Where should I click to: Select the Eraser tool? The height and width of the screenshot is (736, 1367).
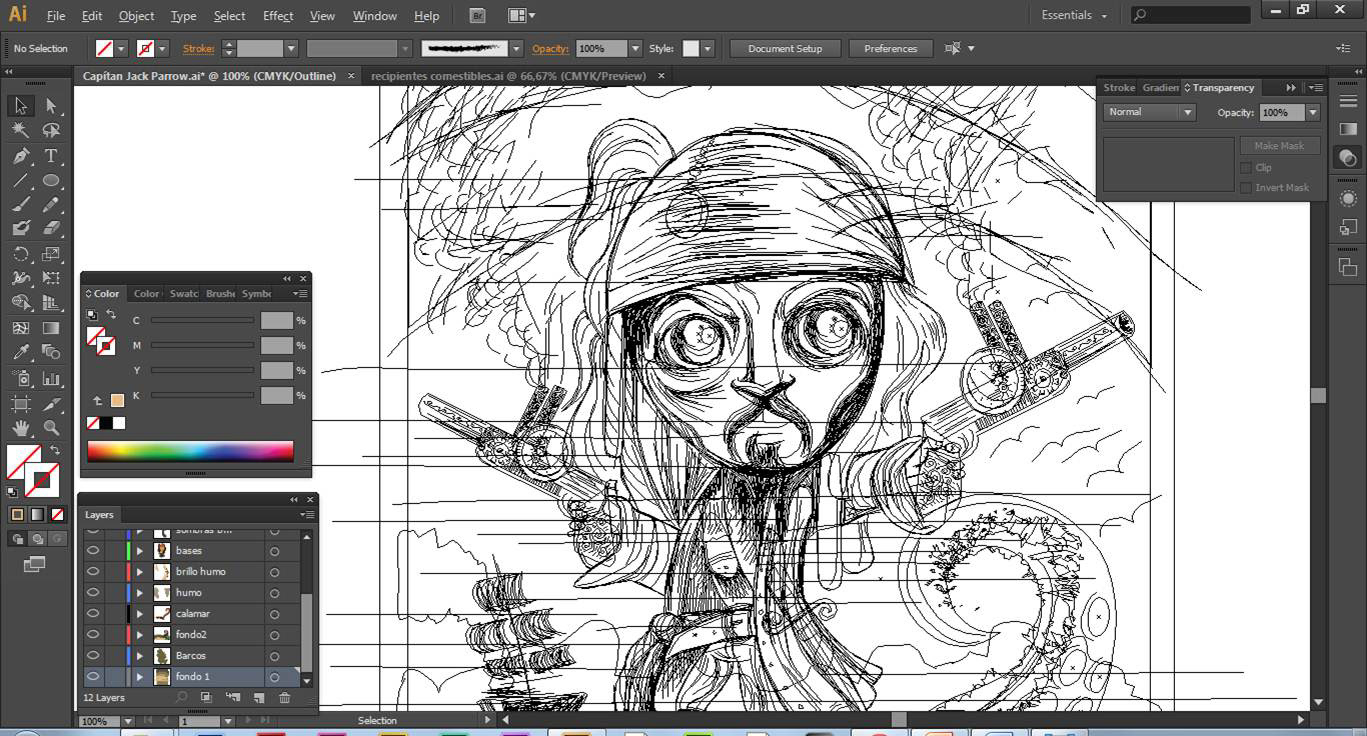[x=51, y=229]
